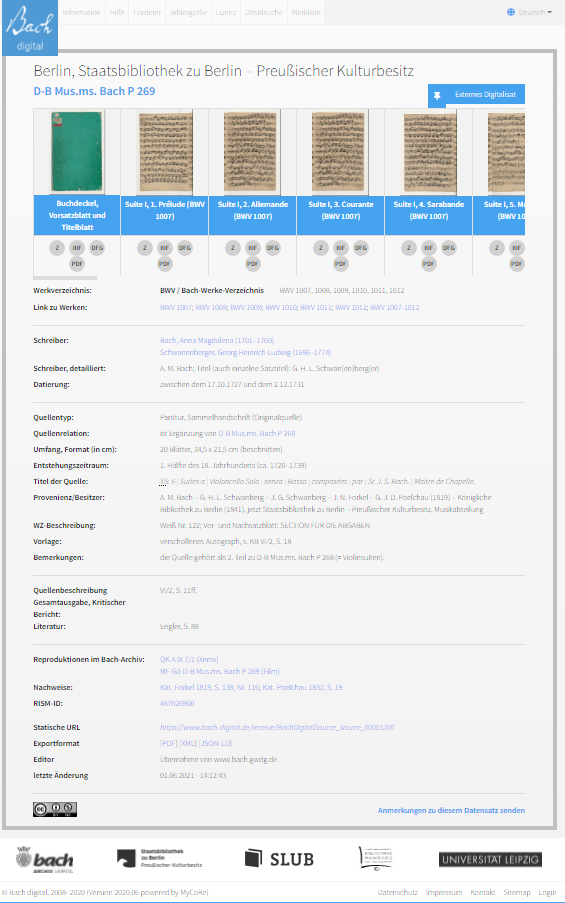The height and width of the screenshot is (903, 565).
Task: Open Bach, Anna Magdalena scribe link
Action: coord(217,340)
